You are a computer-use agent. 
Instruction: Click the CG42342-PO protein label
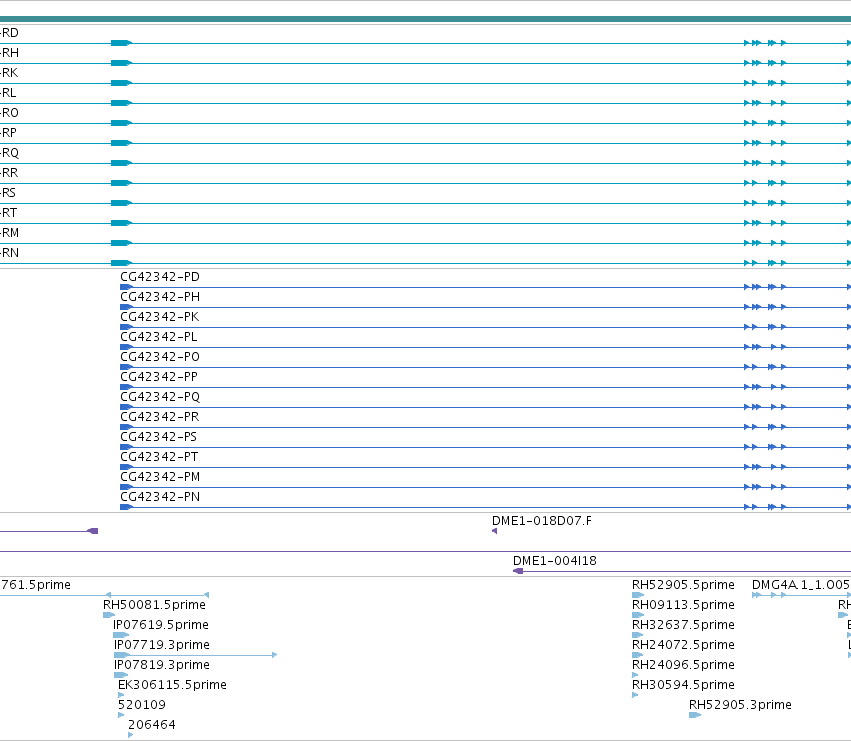click(160, 357)
